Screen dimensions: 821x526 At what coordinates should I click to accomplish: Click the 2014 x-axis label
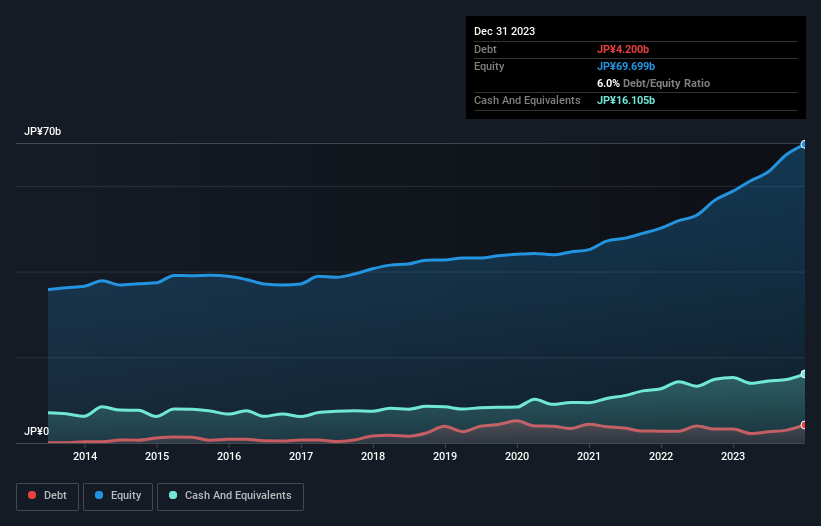click(85, 456)
